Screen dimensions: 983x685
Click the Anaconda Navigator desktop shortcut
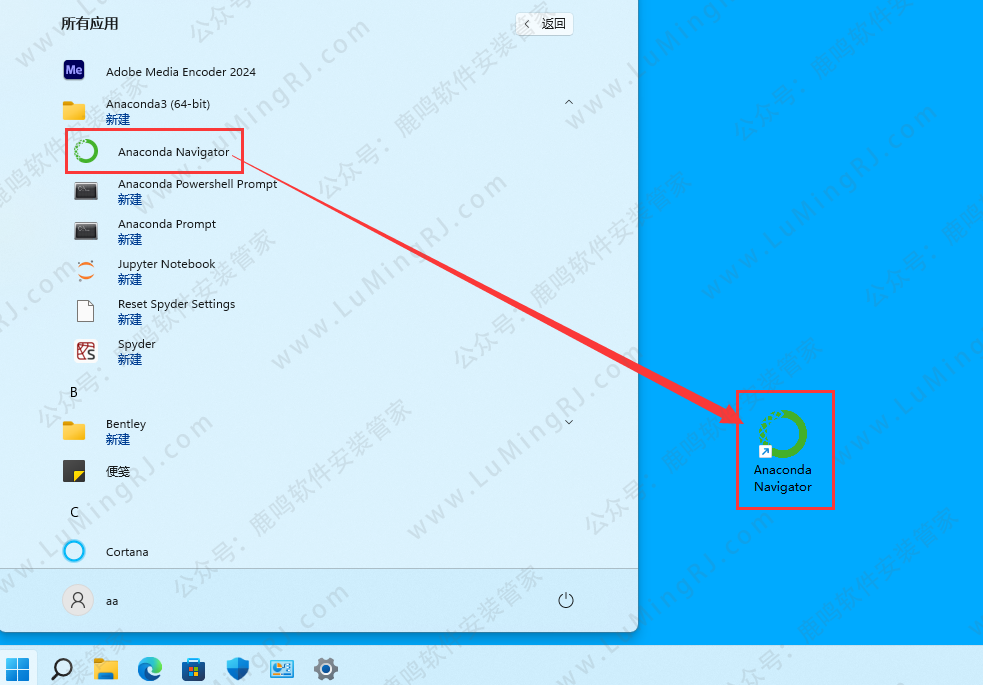pos(783,450)
